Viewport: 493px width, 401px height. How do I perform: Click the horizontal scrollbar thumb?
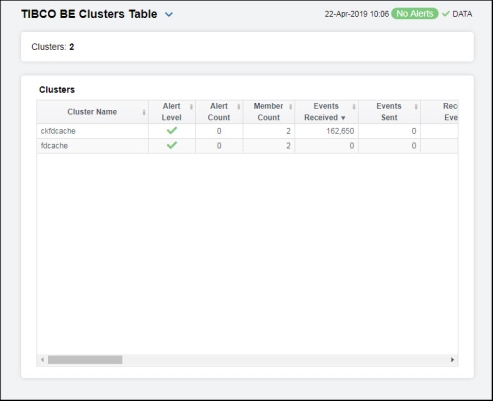85,360
